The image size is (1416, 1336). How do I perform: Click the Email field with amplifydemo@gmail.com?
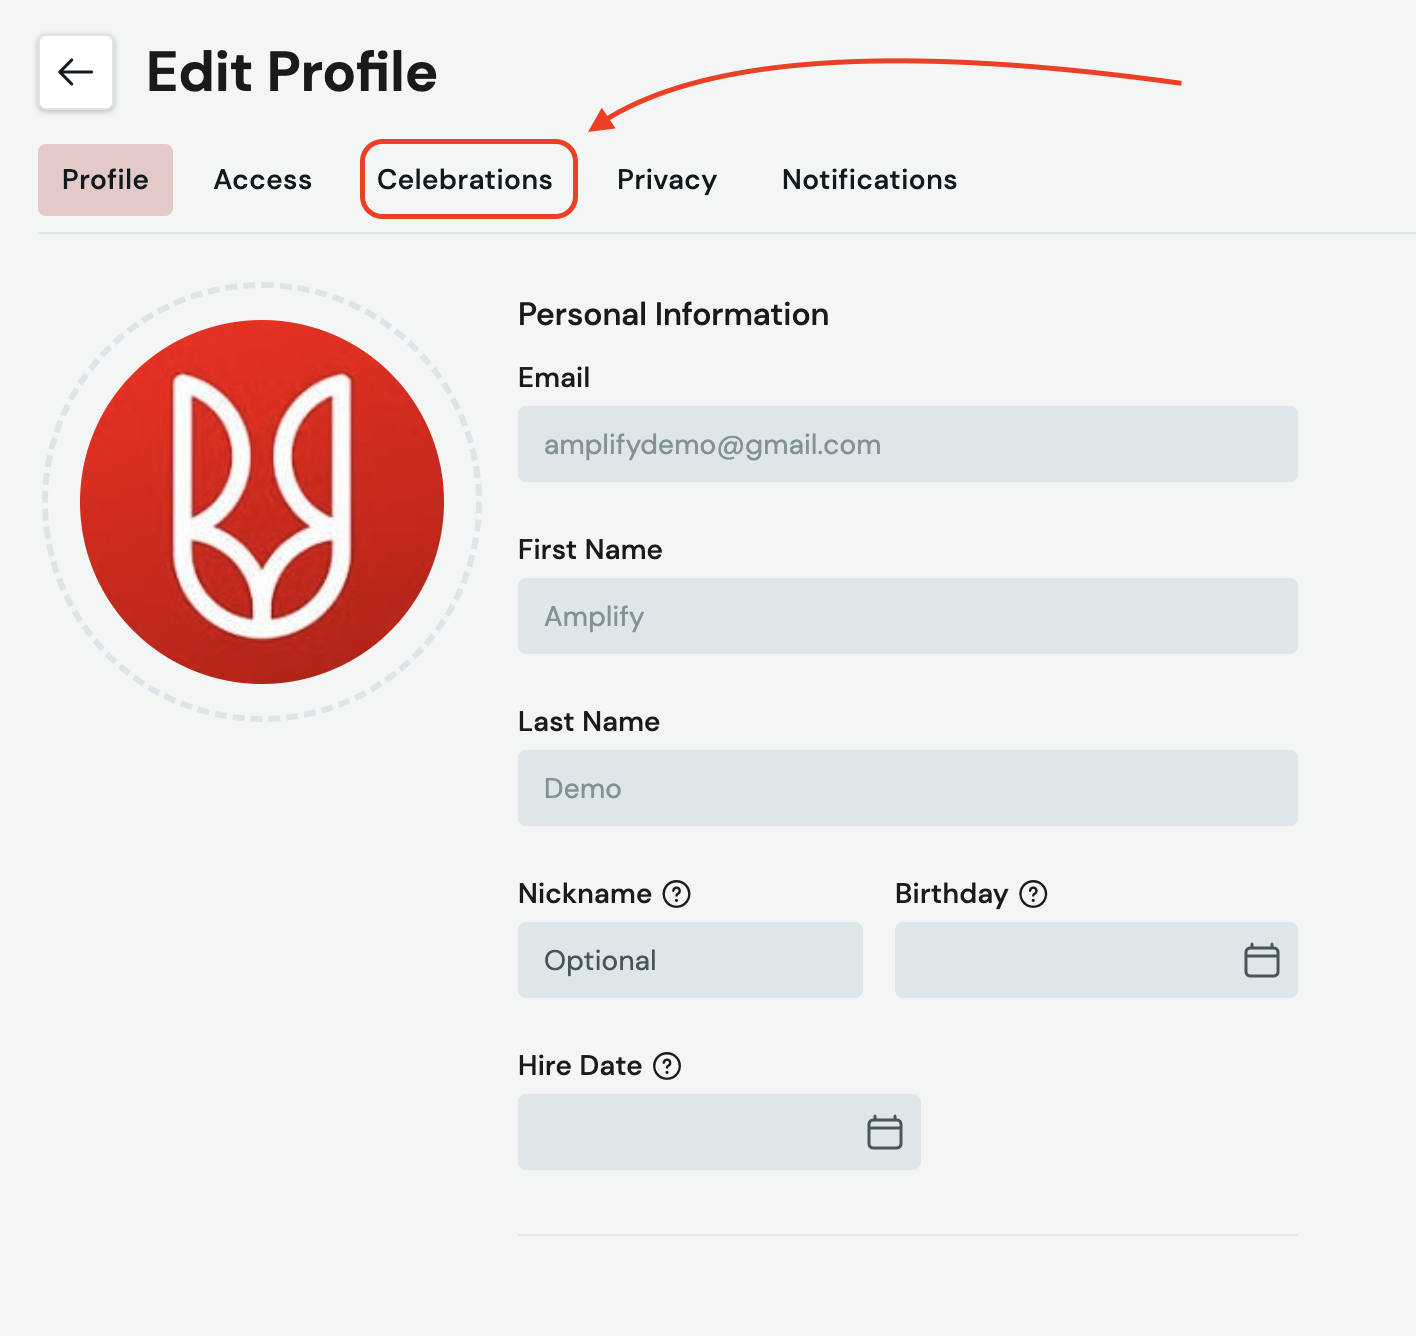tap(908, 444)
